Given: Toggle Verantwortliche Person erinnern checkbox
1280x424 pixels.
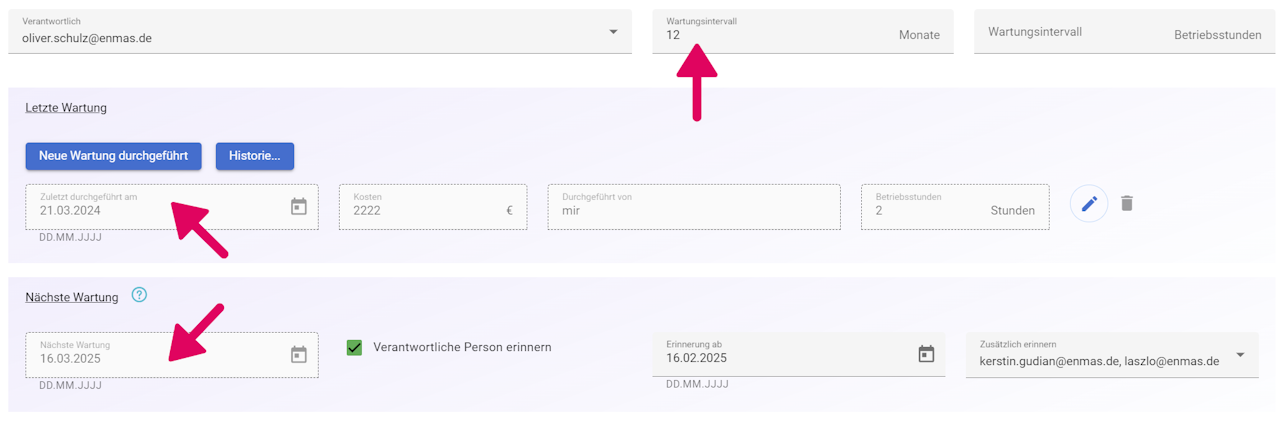Looking at the screenshot, I should coord(354,348).
